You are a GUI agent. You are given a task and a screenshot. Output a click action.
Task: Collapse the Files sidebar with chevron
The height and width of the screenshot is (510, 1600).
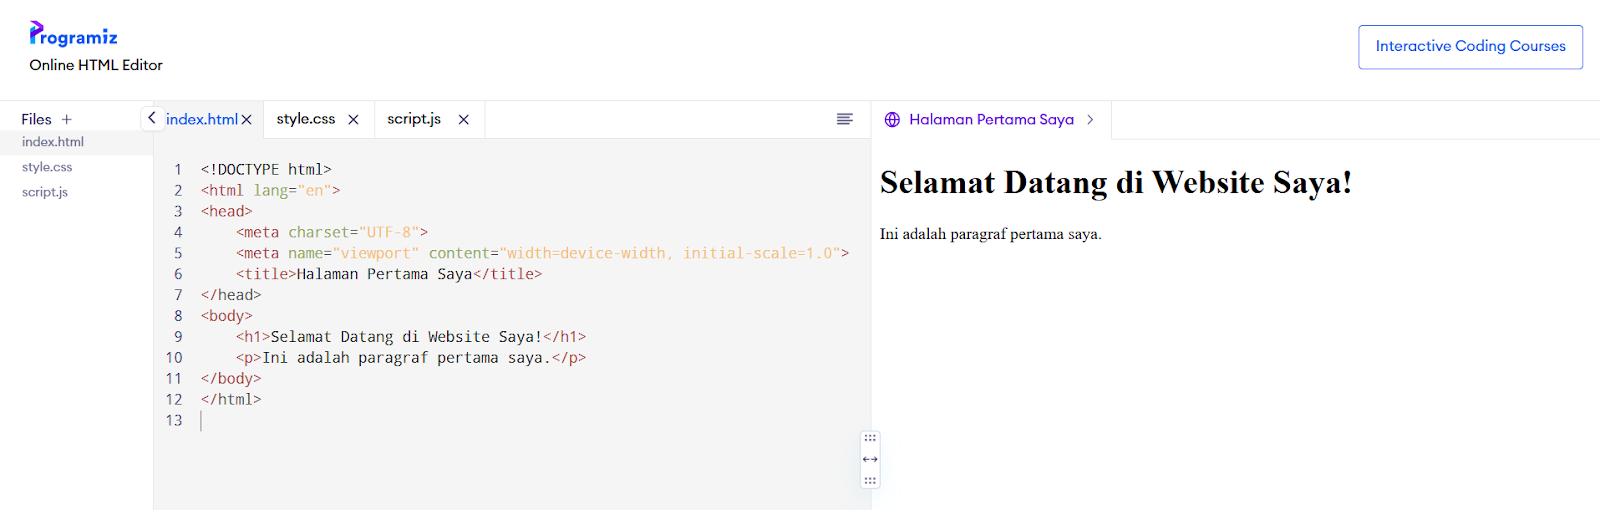(x=151, y=118)
